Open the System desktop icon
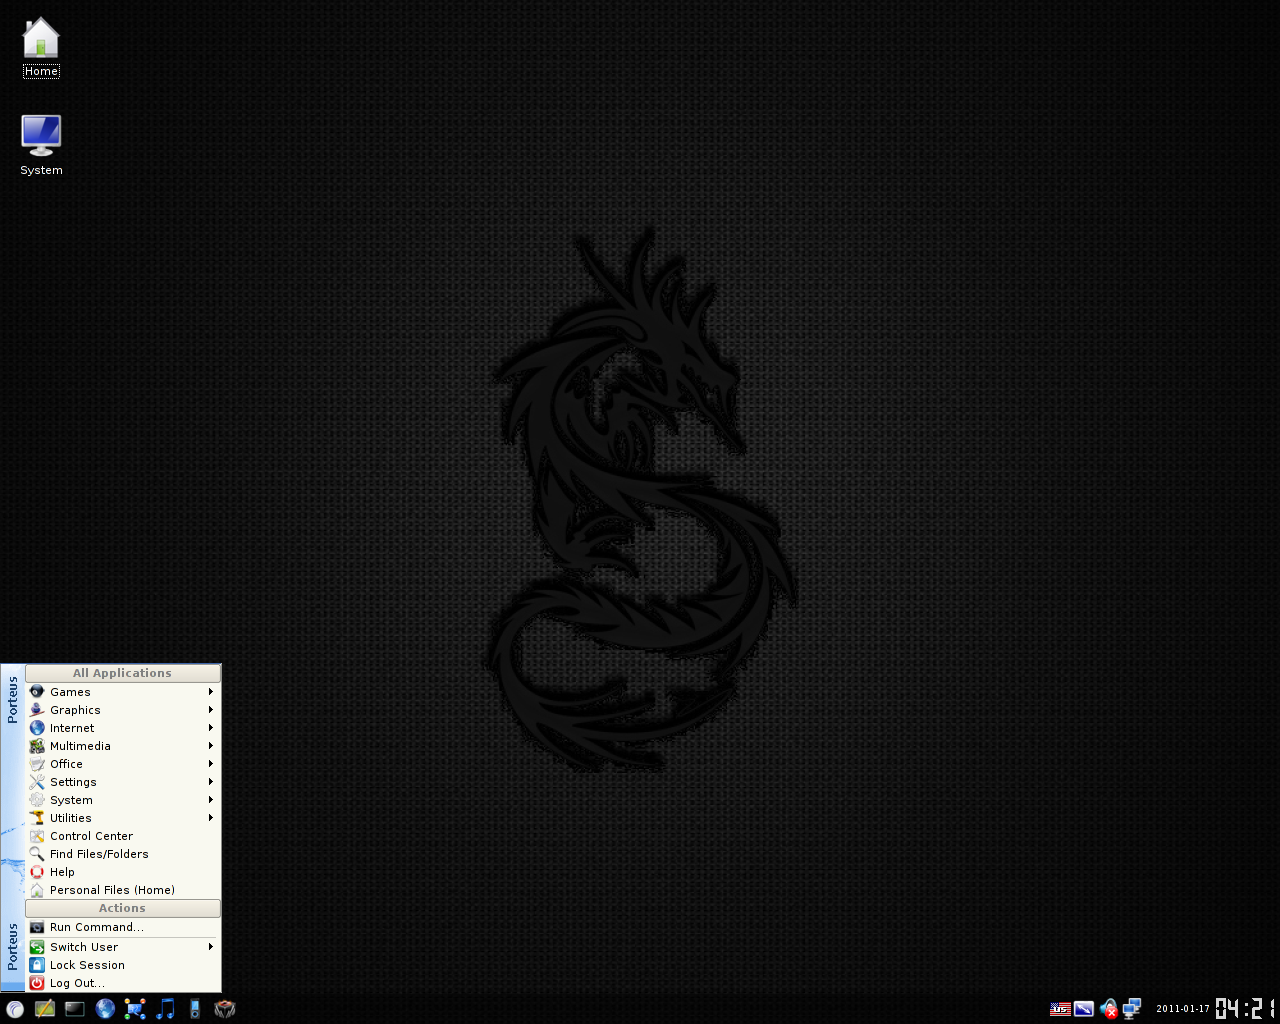Viewport: 1280px width, 1024px height. [x=41, y=145]
